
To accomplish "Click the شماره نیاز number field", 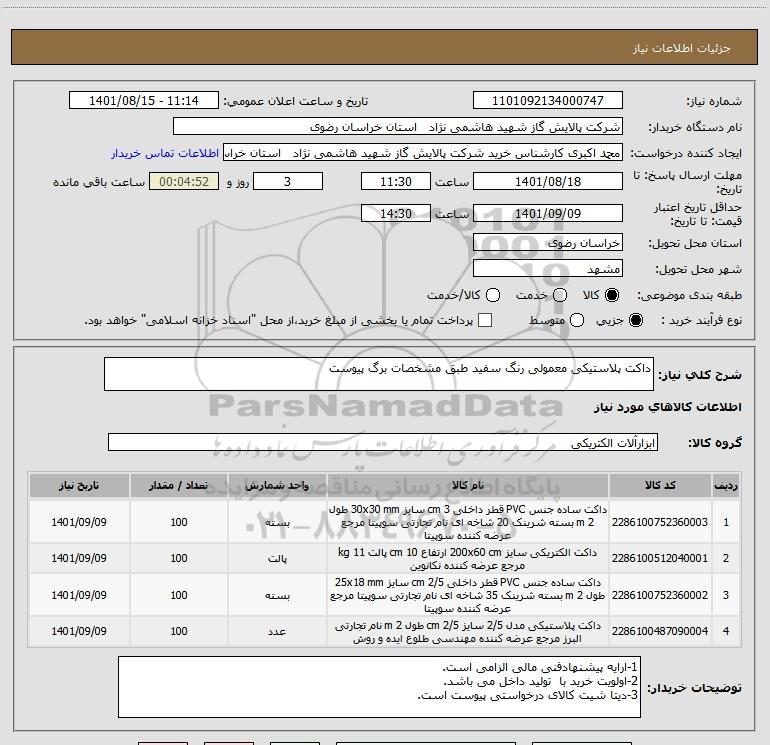I will click(547, 101).
